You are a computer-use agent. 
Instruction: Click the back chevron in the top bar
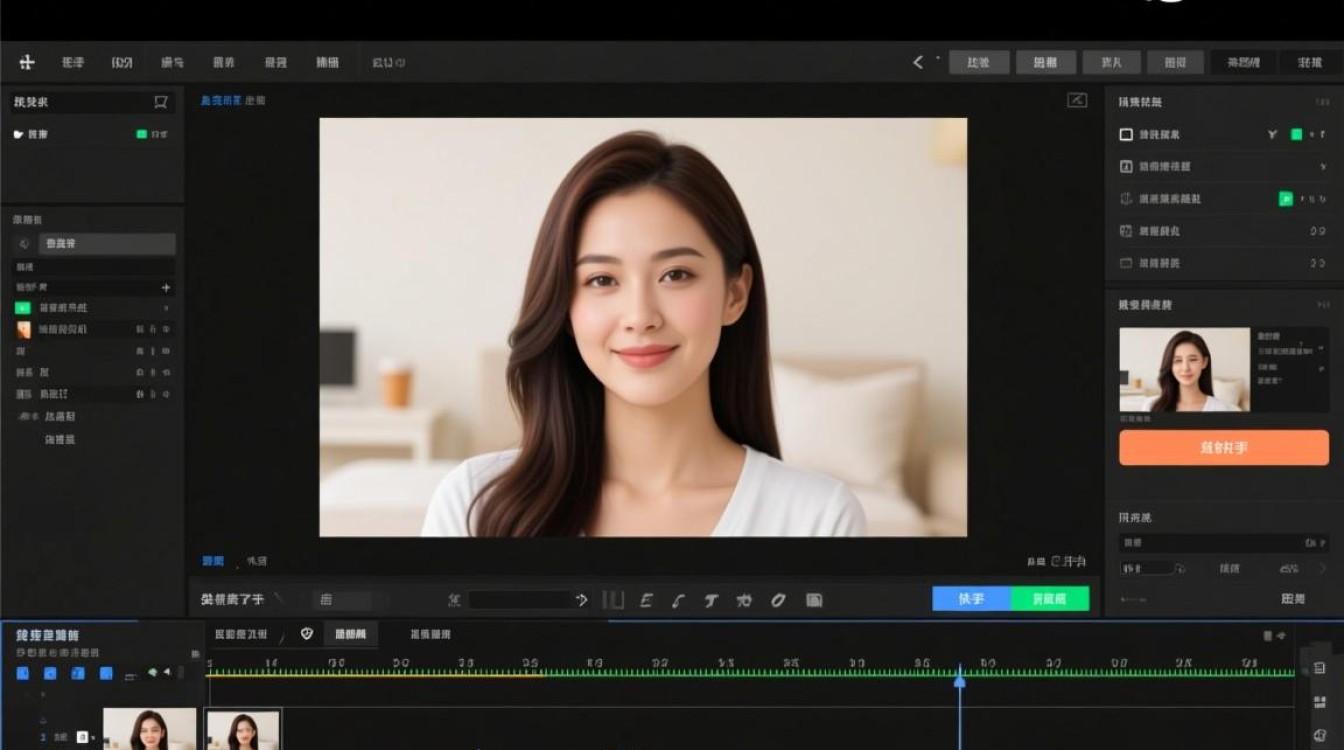point(918,62)
